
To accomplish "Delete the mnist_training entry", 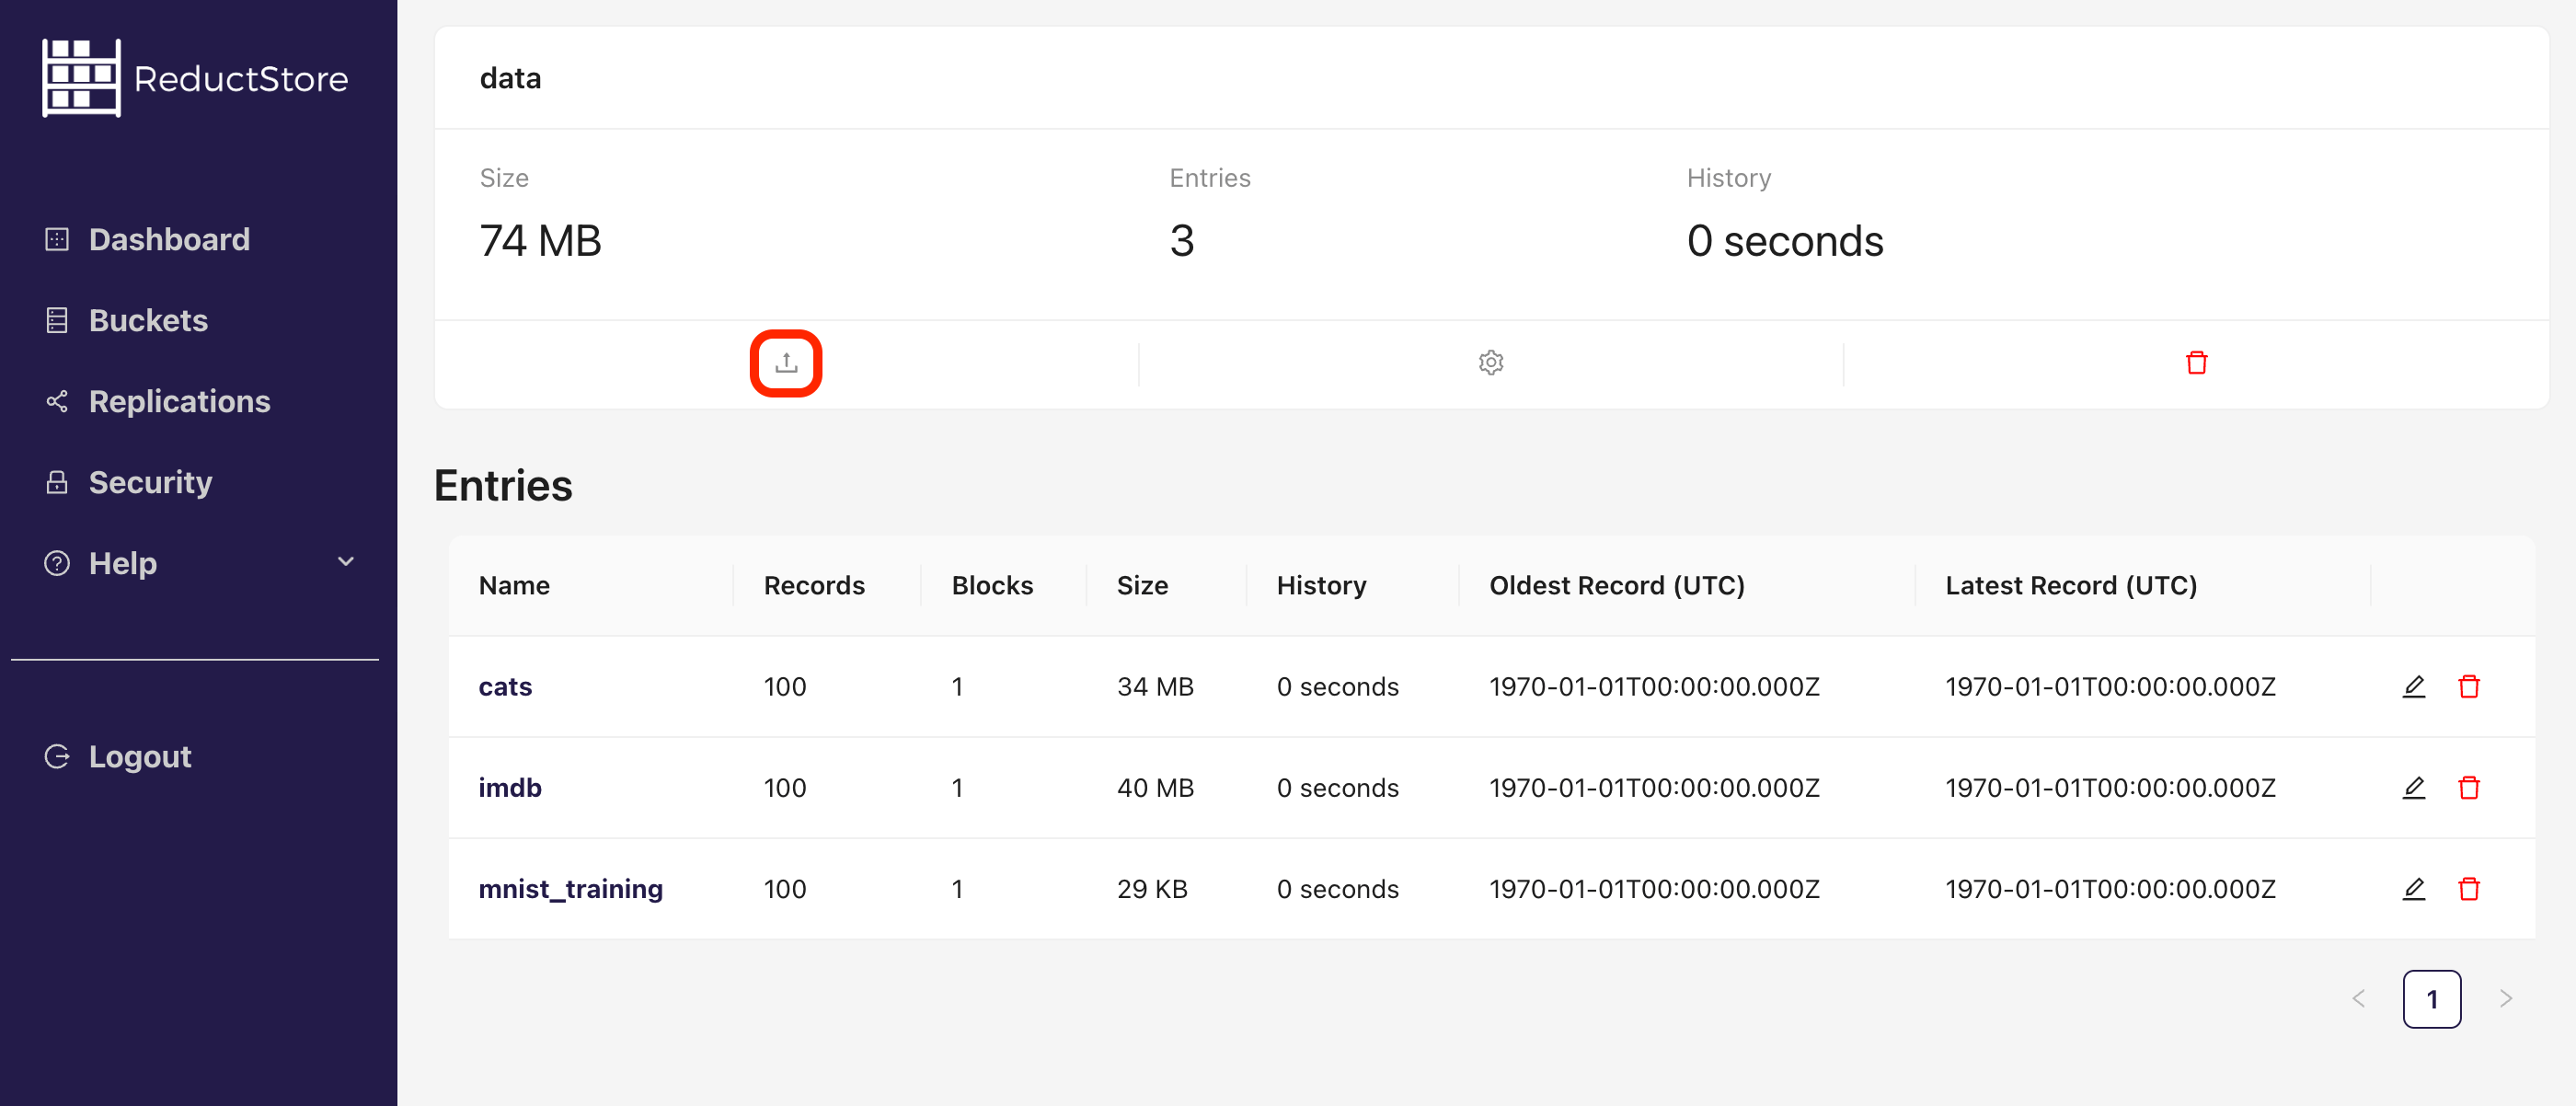I will click(2470, 888).
